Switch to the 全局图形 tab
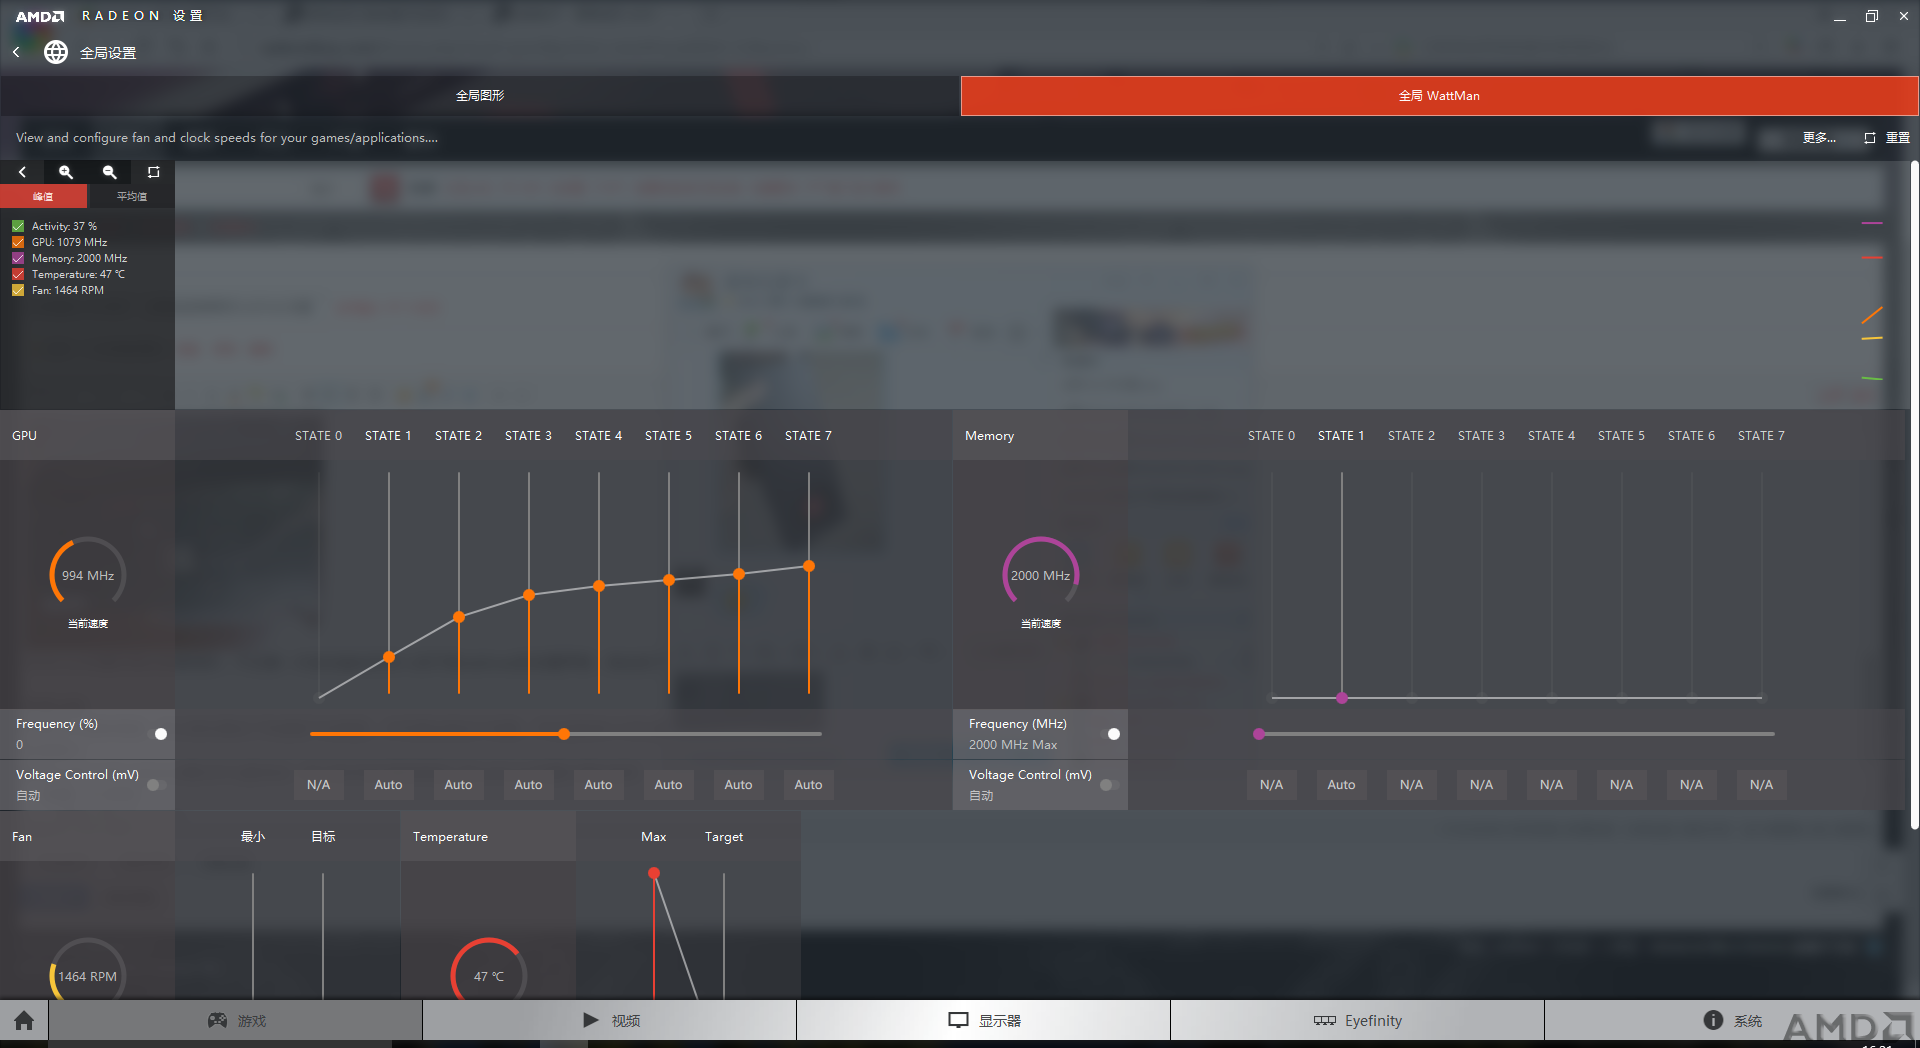This screenshot has height=1048, width=1920. (x=480, y=96)
